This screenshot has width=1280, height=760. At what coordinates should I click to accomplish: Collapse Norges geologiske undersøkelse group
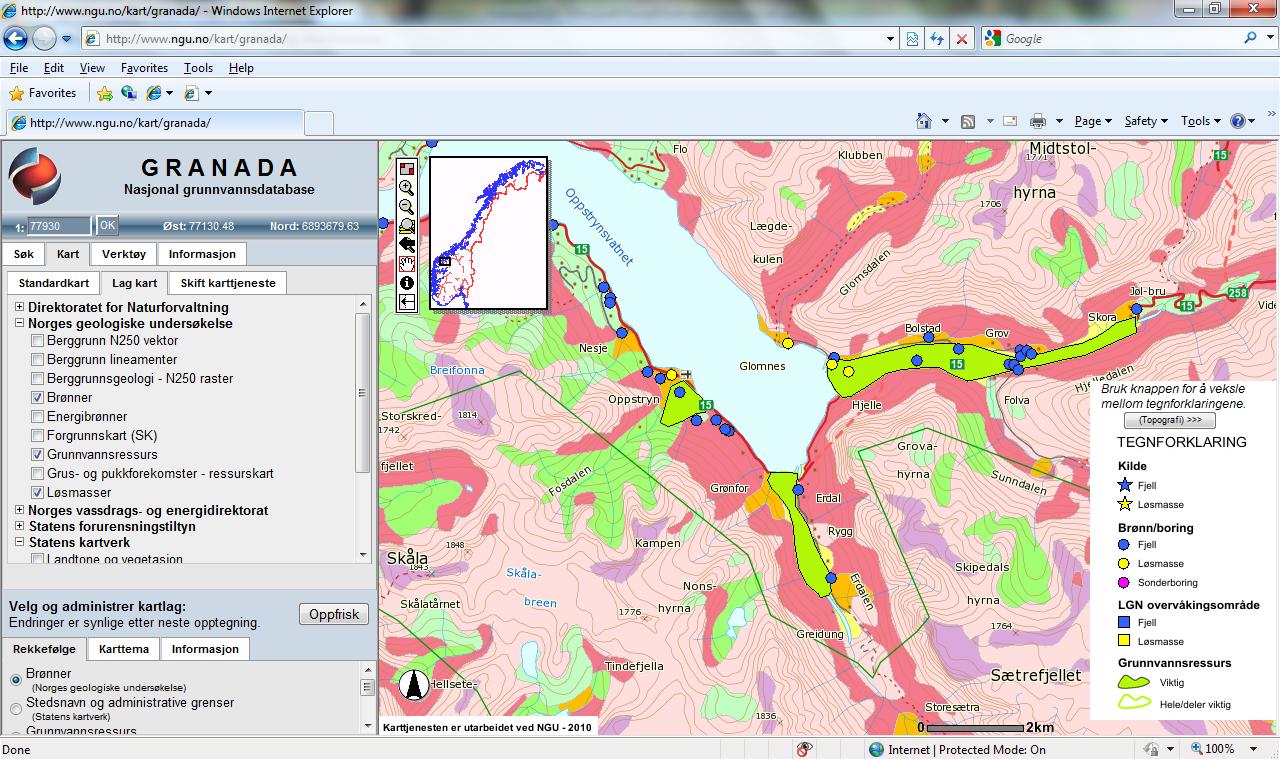[x=20, y=324]
